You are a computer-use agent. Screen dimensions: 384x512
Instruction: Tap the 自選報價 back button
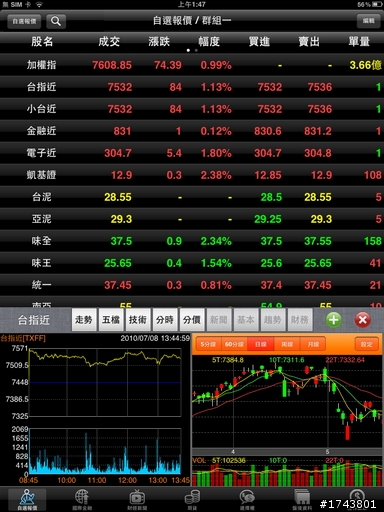click(x=24, y=21)
